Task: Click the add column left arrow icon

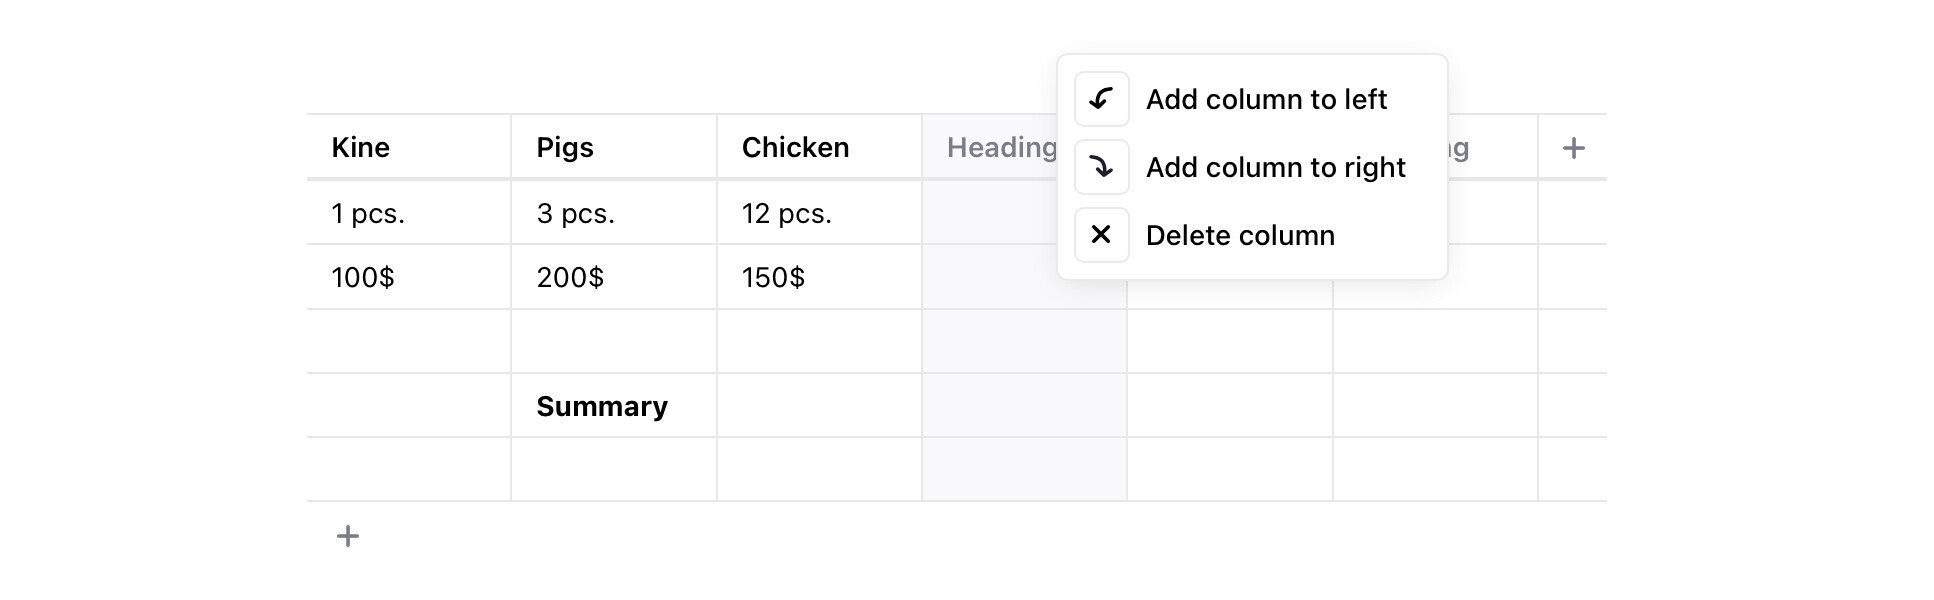Action: coord(1101,99)
